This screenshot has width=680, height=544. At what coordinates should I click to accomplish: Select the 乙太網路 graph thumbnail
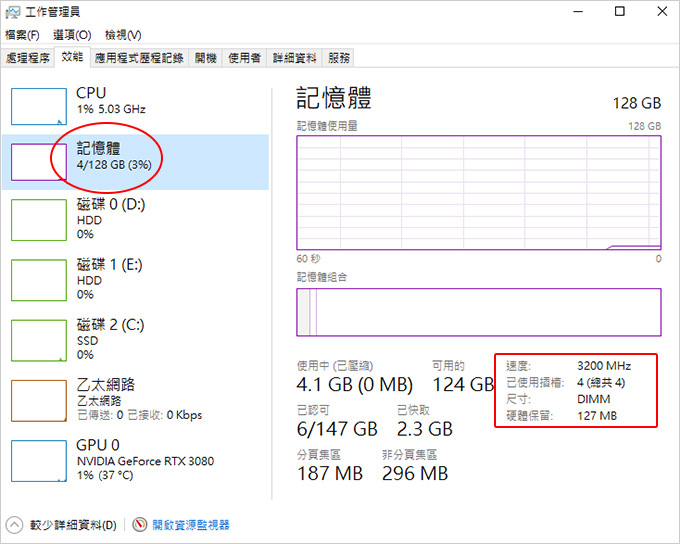pyautogui.click(x=39, y=401)
